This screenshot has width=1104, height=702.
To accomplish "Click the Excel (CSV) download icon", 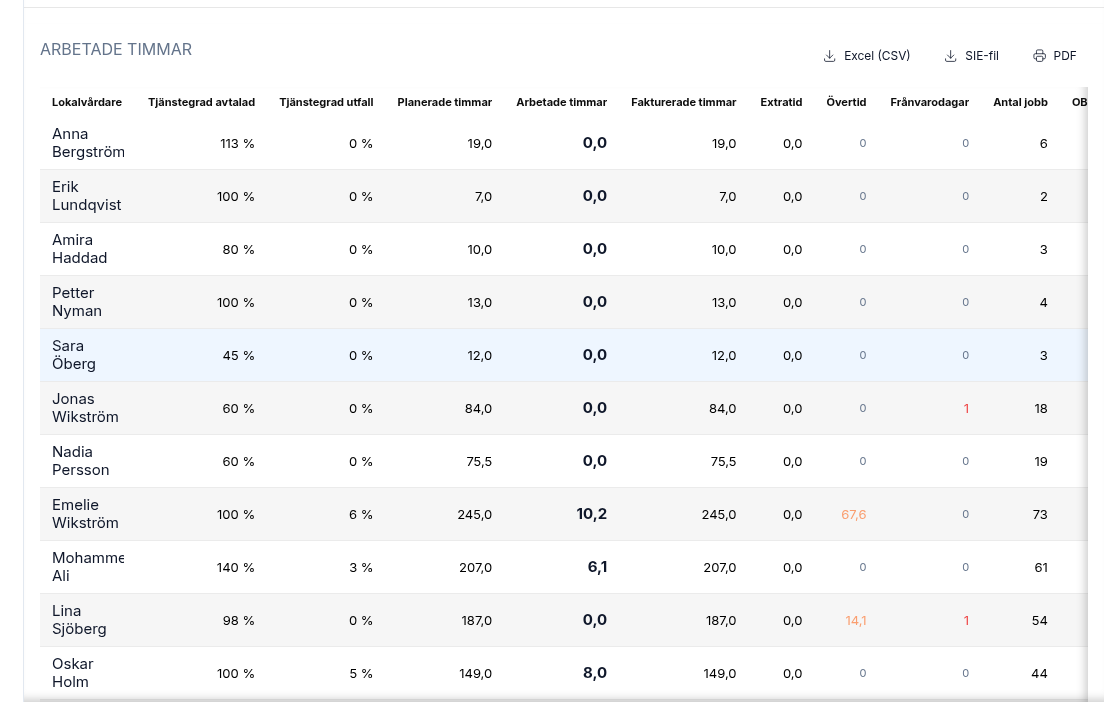I will coord(829,56).
